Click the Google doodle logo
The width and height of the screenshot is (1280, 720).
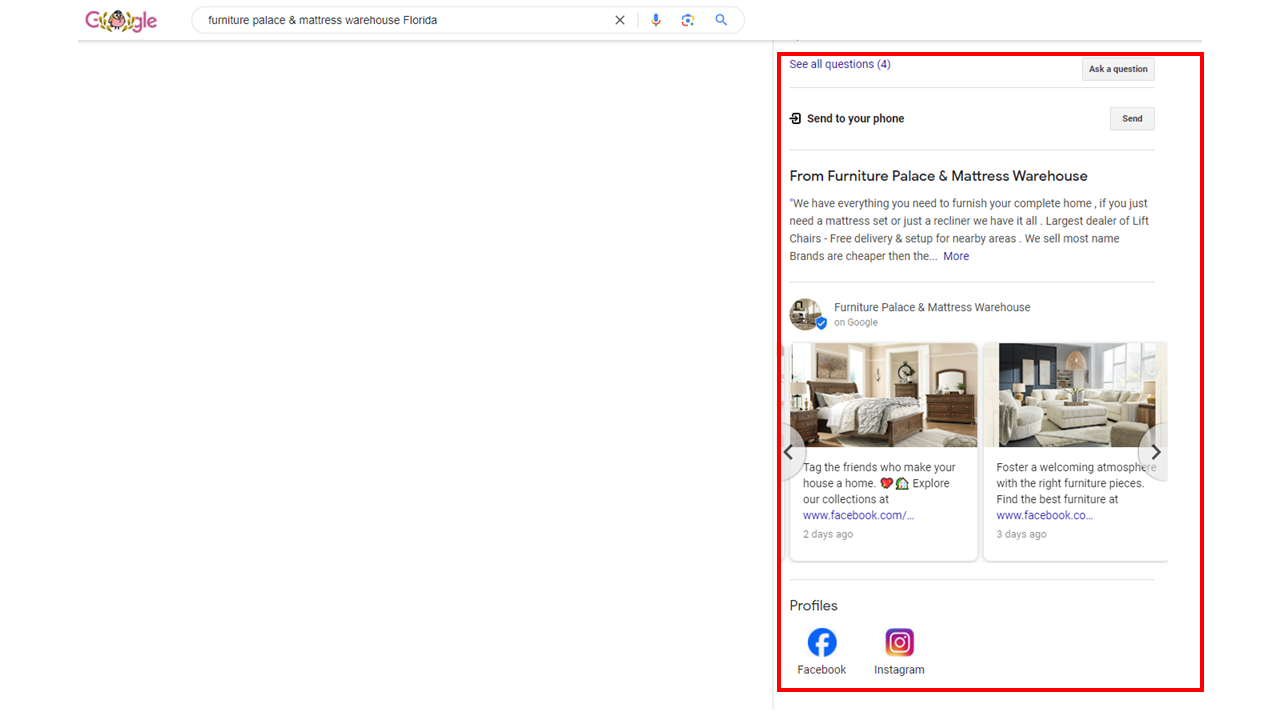121,20
